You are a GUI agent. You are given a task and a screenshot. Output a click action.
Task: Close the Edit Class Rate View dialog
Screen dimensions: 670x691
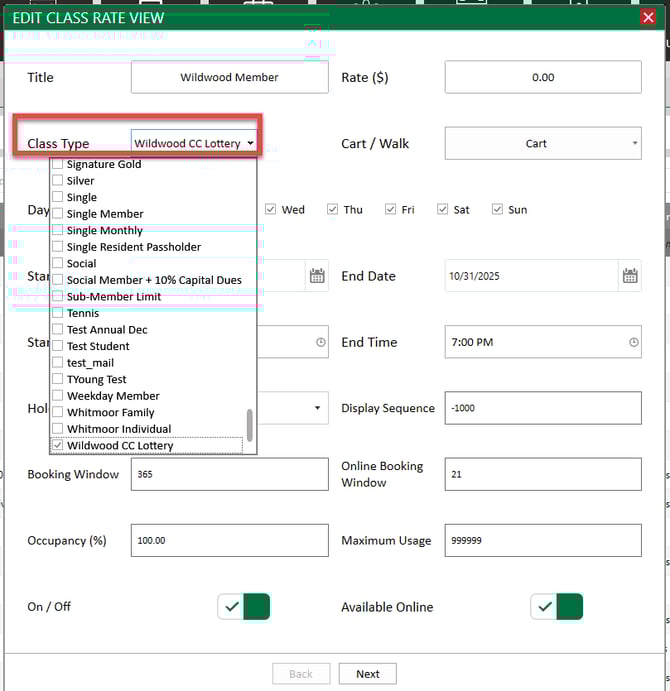pos(648,17)
